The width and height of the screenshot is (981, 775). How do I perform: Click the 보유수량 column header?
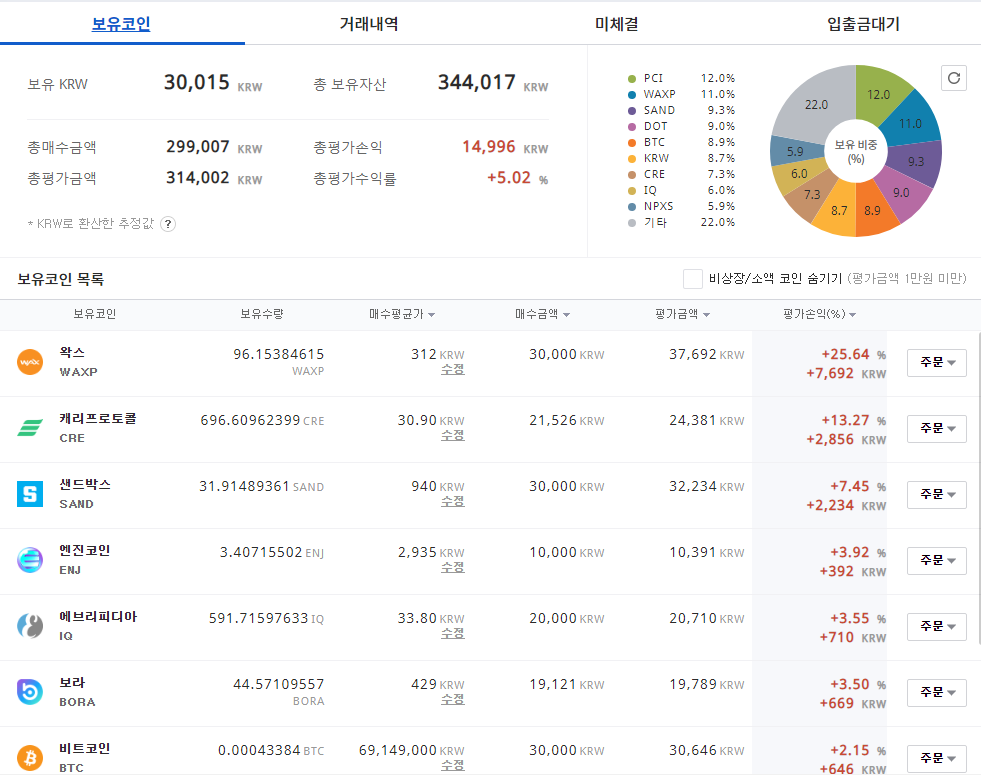pos(262,314)
